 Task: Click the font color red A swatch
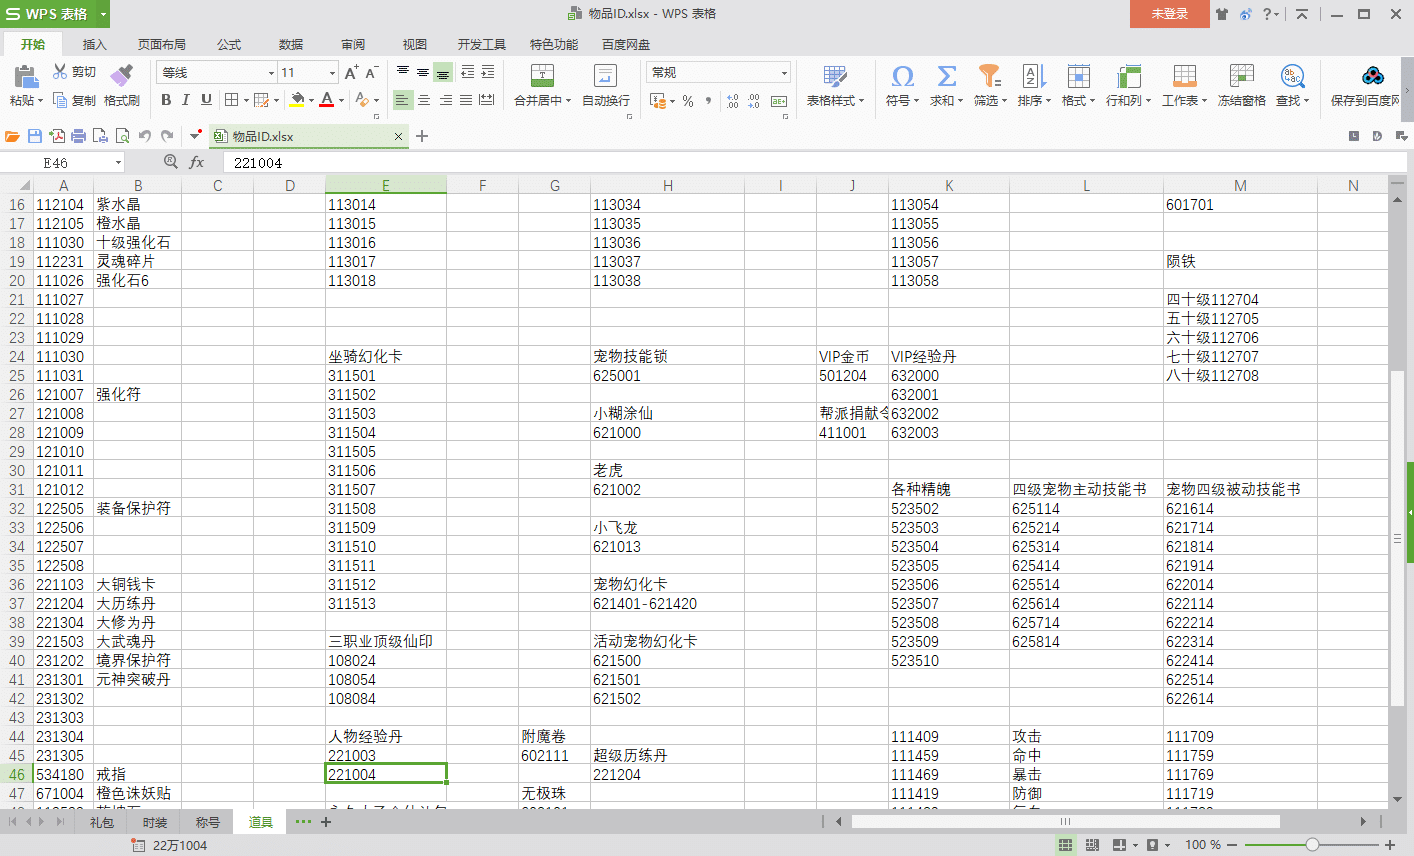point(326,100)
